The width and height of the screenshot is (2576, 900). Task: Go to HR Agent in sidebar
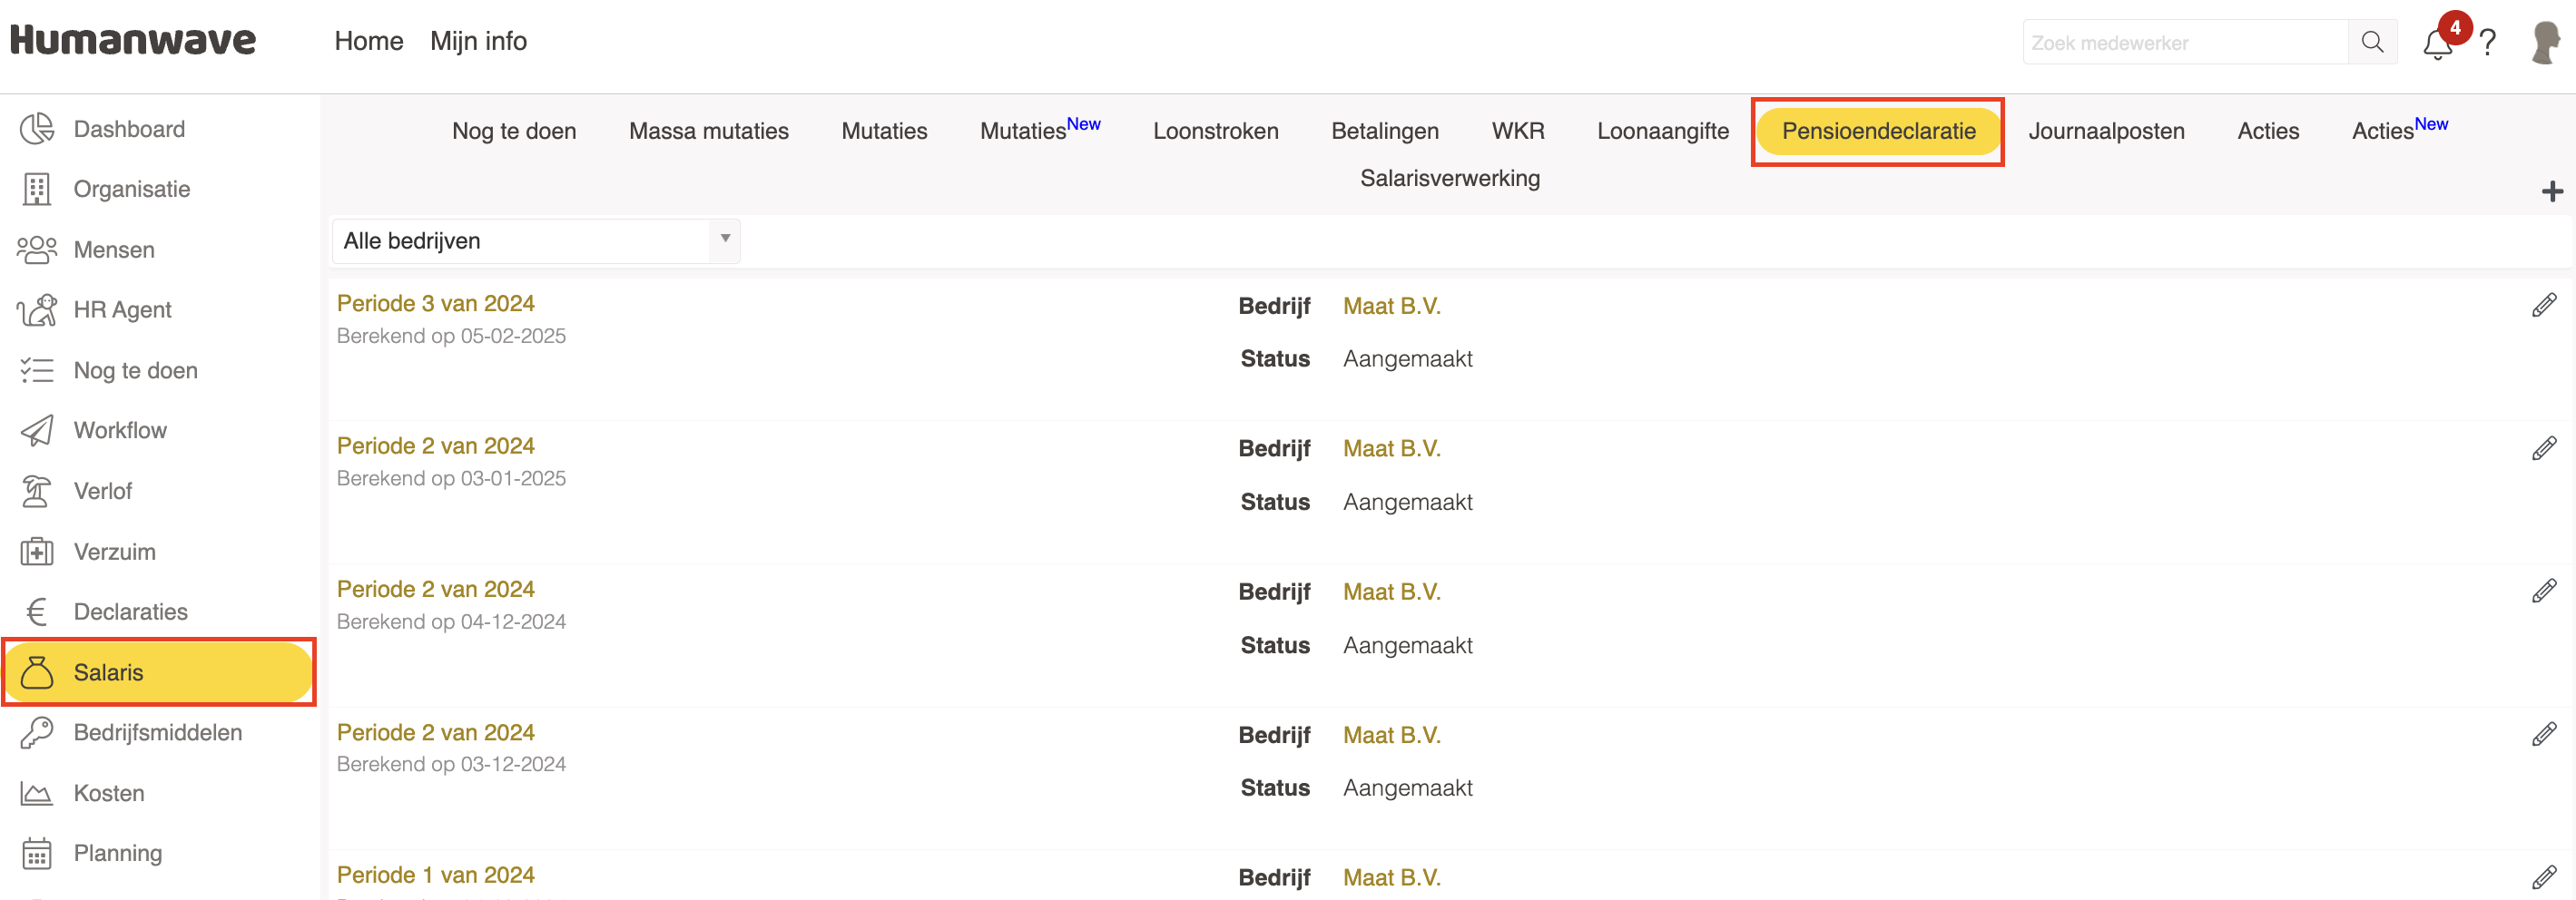pyautogui.click(x=122, y=310)
